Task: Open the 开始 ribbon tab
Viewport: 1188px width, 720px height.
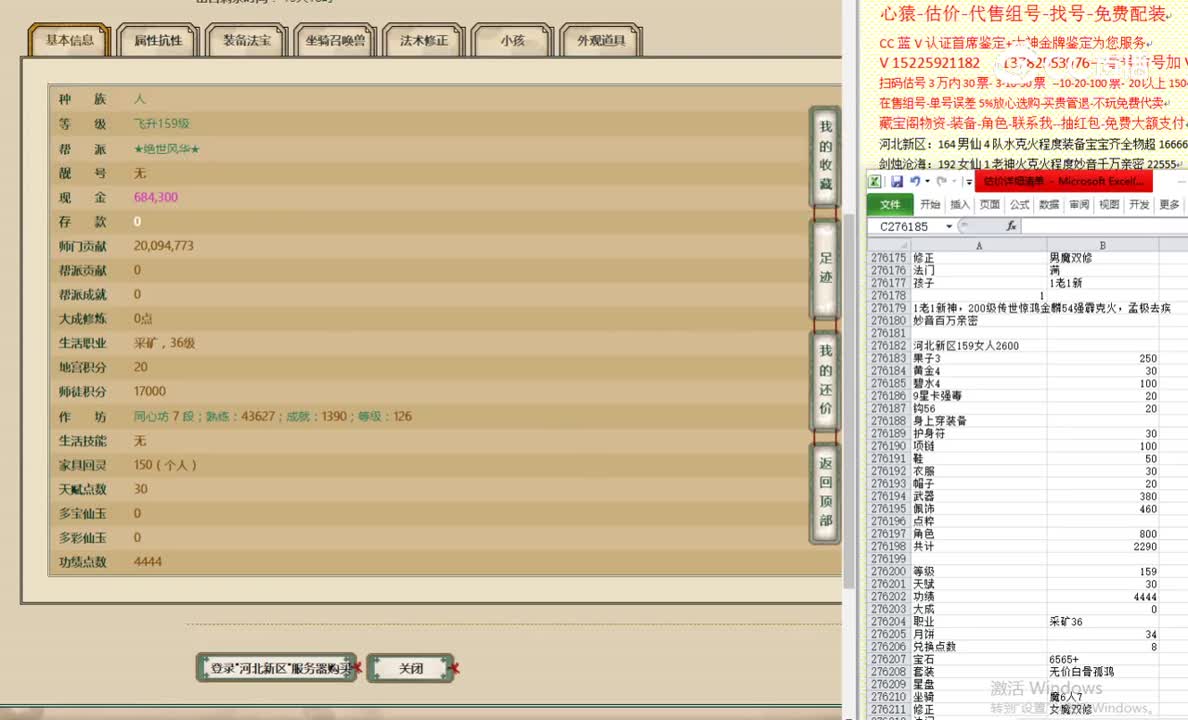Action: 930,205
